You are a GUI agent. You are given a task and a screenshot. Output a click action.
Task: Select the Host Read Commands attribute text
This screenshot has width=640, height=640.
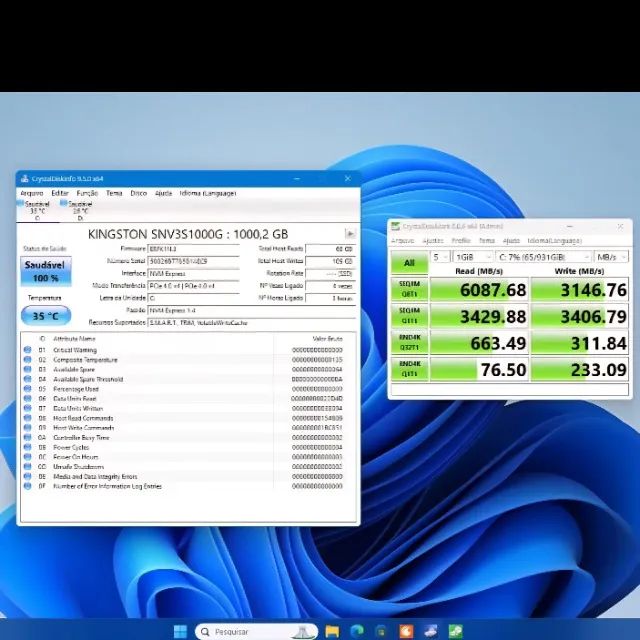(x=83, y=418)
